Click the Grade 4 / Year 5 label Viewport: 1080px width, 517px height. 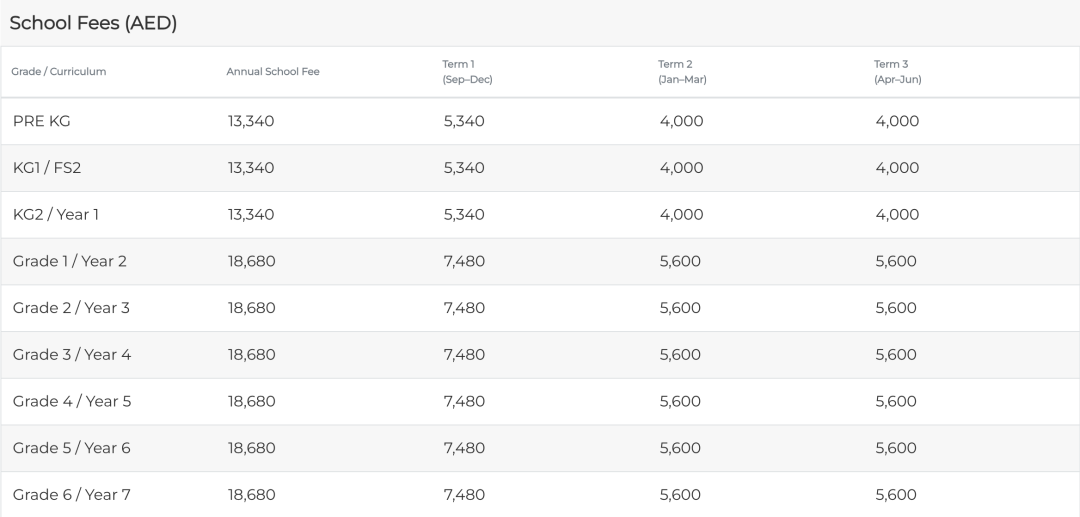tap(72, 401)
